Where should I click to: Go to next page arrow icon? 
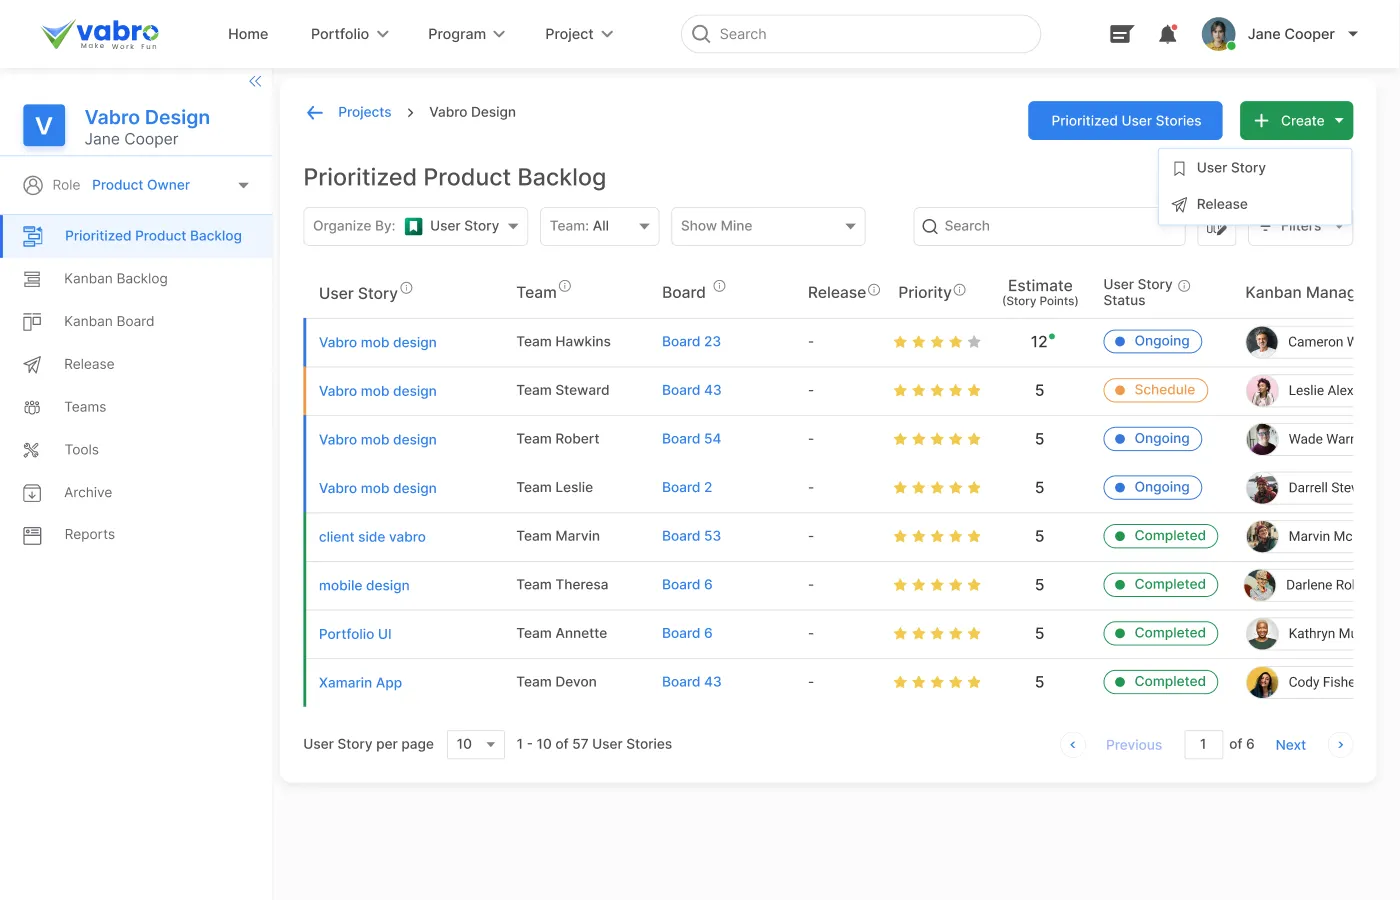click(x=1340, y=745)
